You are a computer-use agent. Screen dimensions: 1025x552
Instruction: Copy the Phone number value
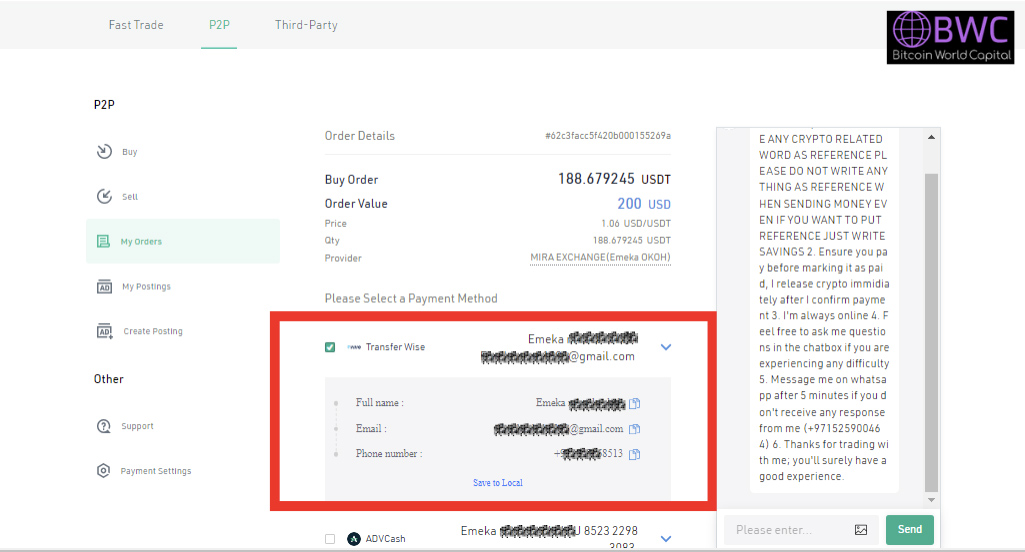pos(634,454)
